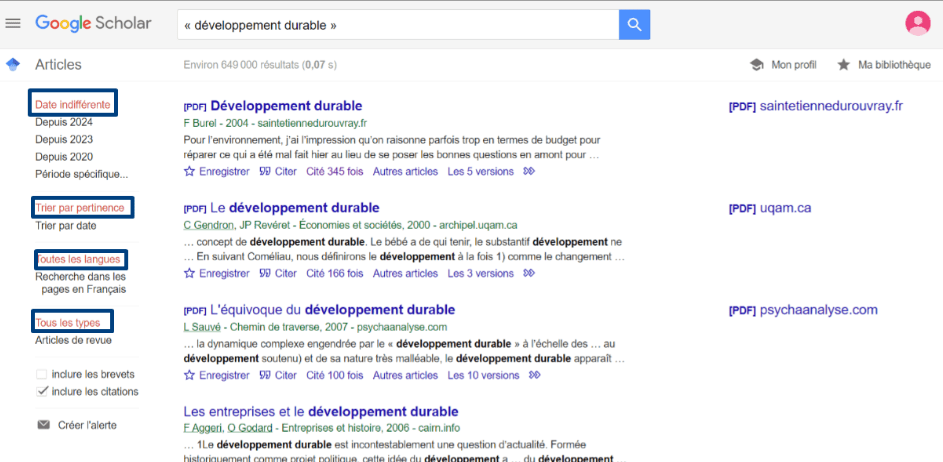Image resolution: width=943 pixels, height=462 pixels.
Task: Enable the inclure les brevets checkbox
Action: click(x=42, y=375)
